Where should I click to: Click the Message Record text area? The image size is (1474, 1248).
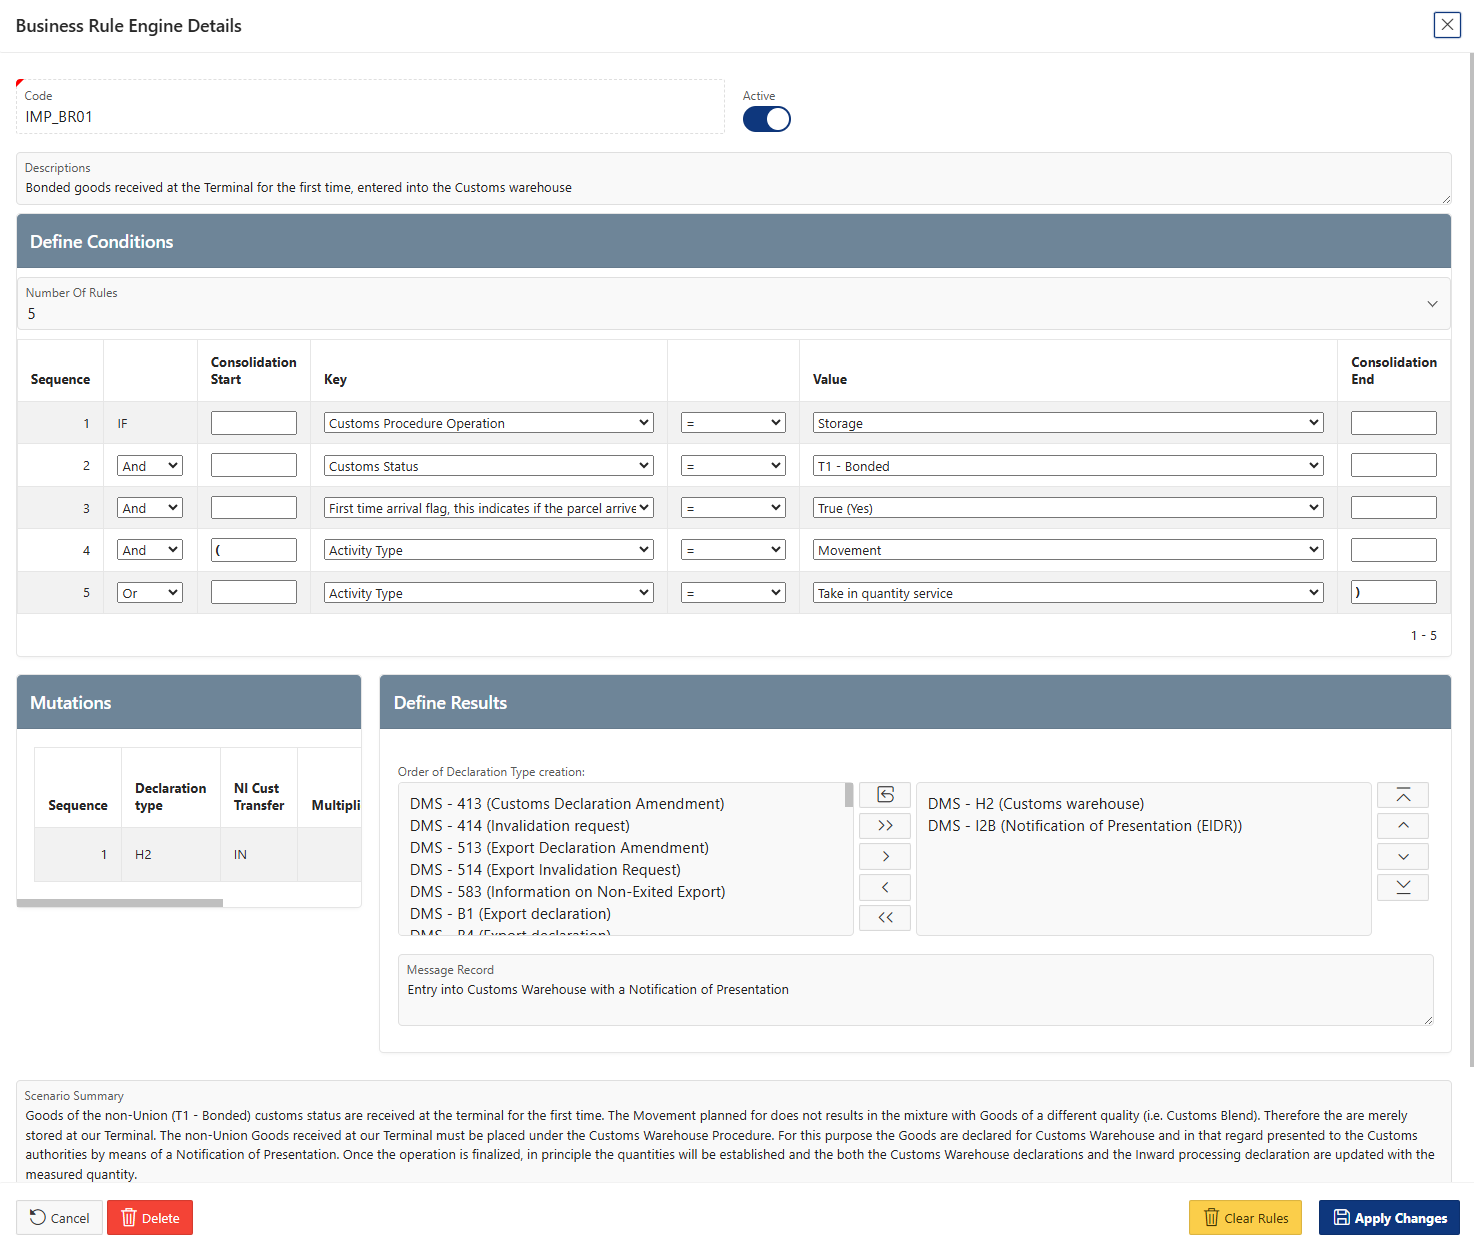click(x=916, y=990)
